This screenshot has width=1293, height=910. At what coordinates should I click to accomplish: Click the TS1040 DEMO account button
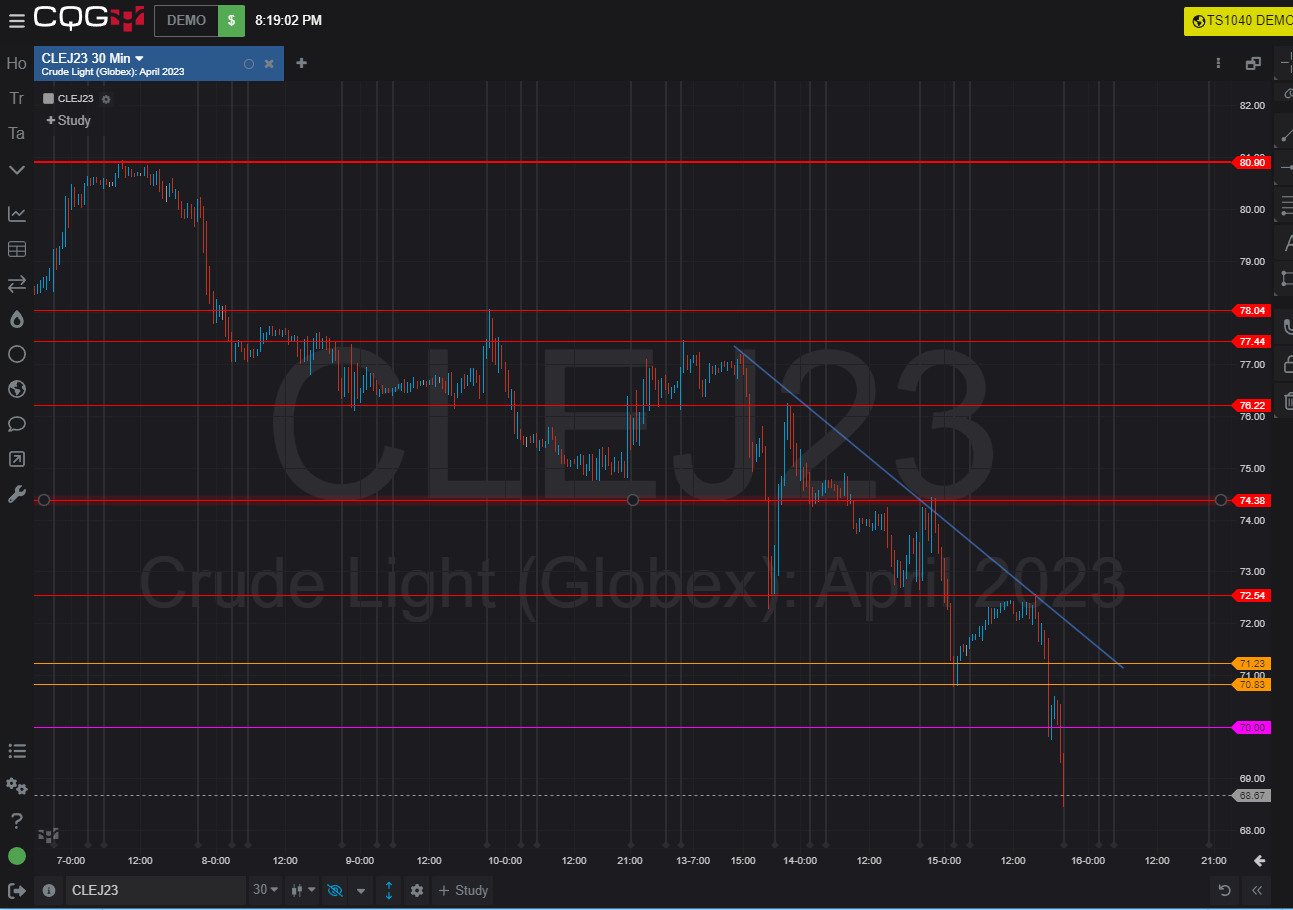coord(1238,21)
